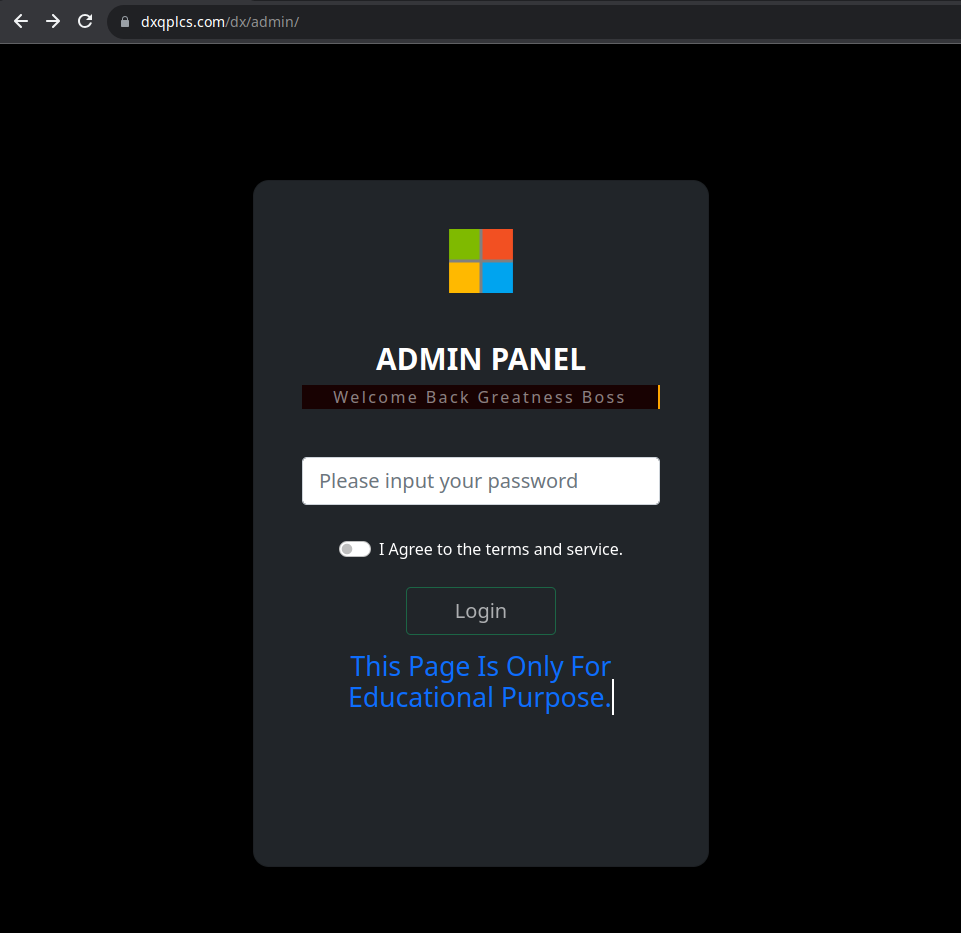Click the four-color Microsoft logo
This screenshot has height=933, width=961.
[480, 261]
